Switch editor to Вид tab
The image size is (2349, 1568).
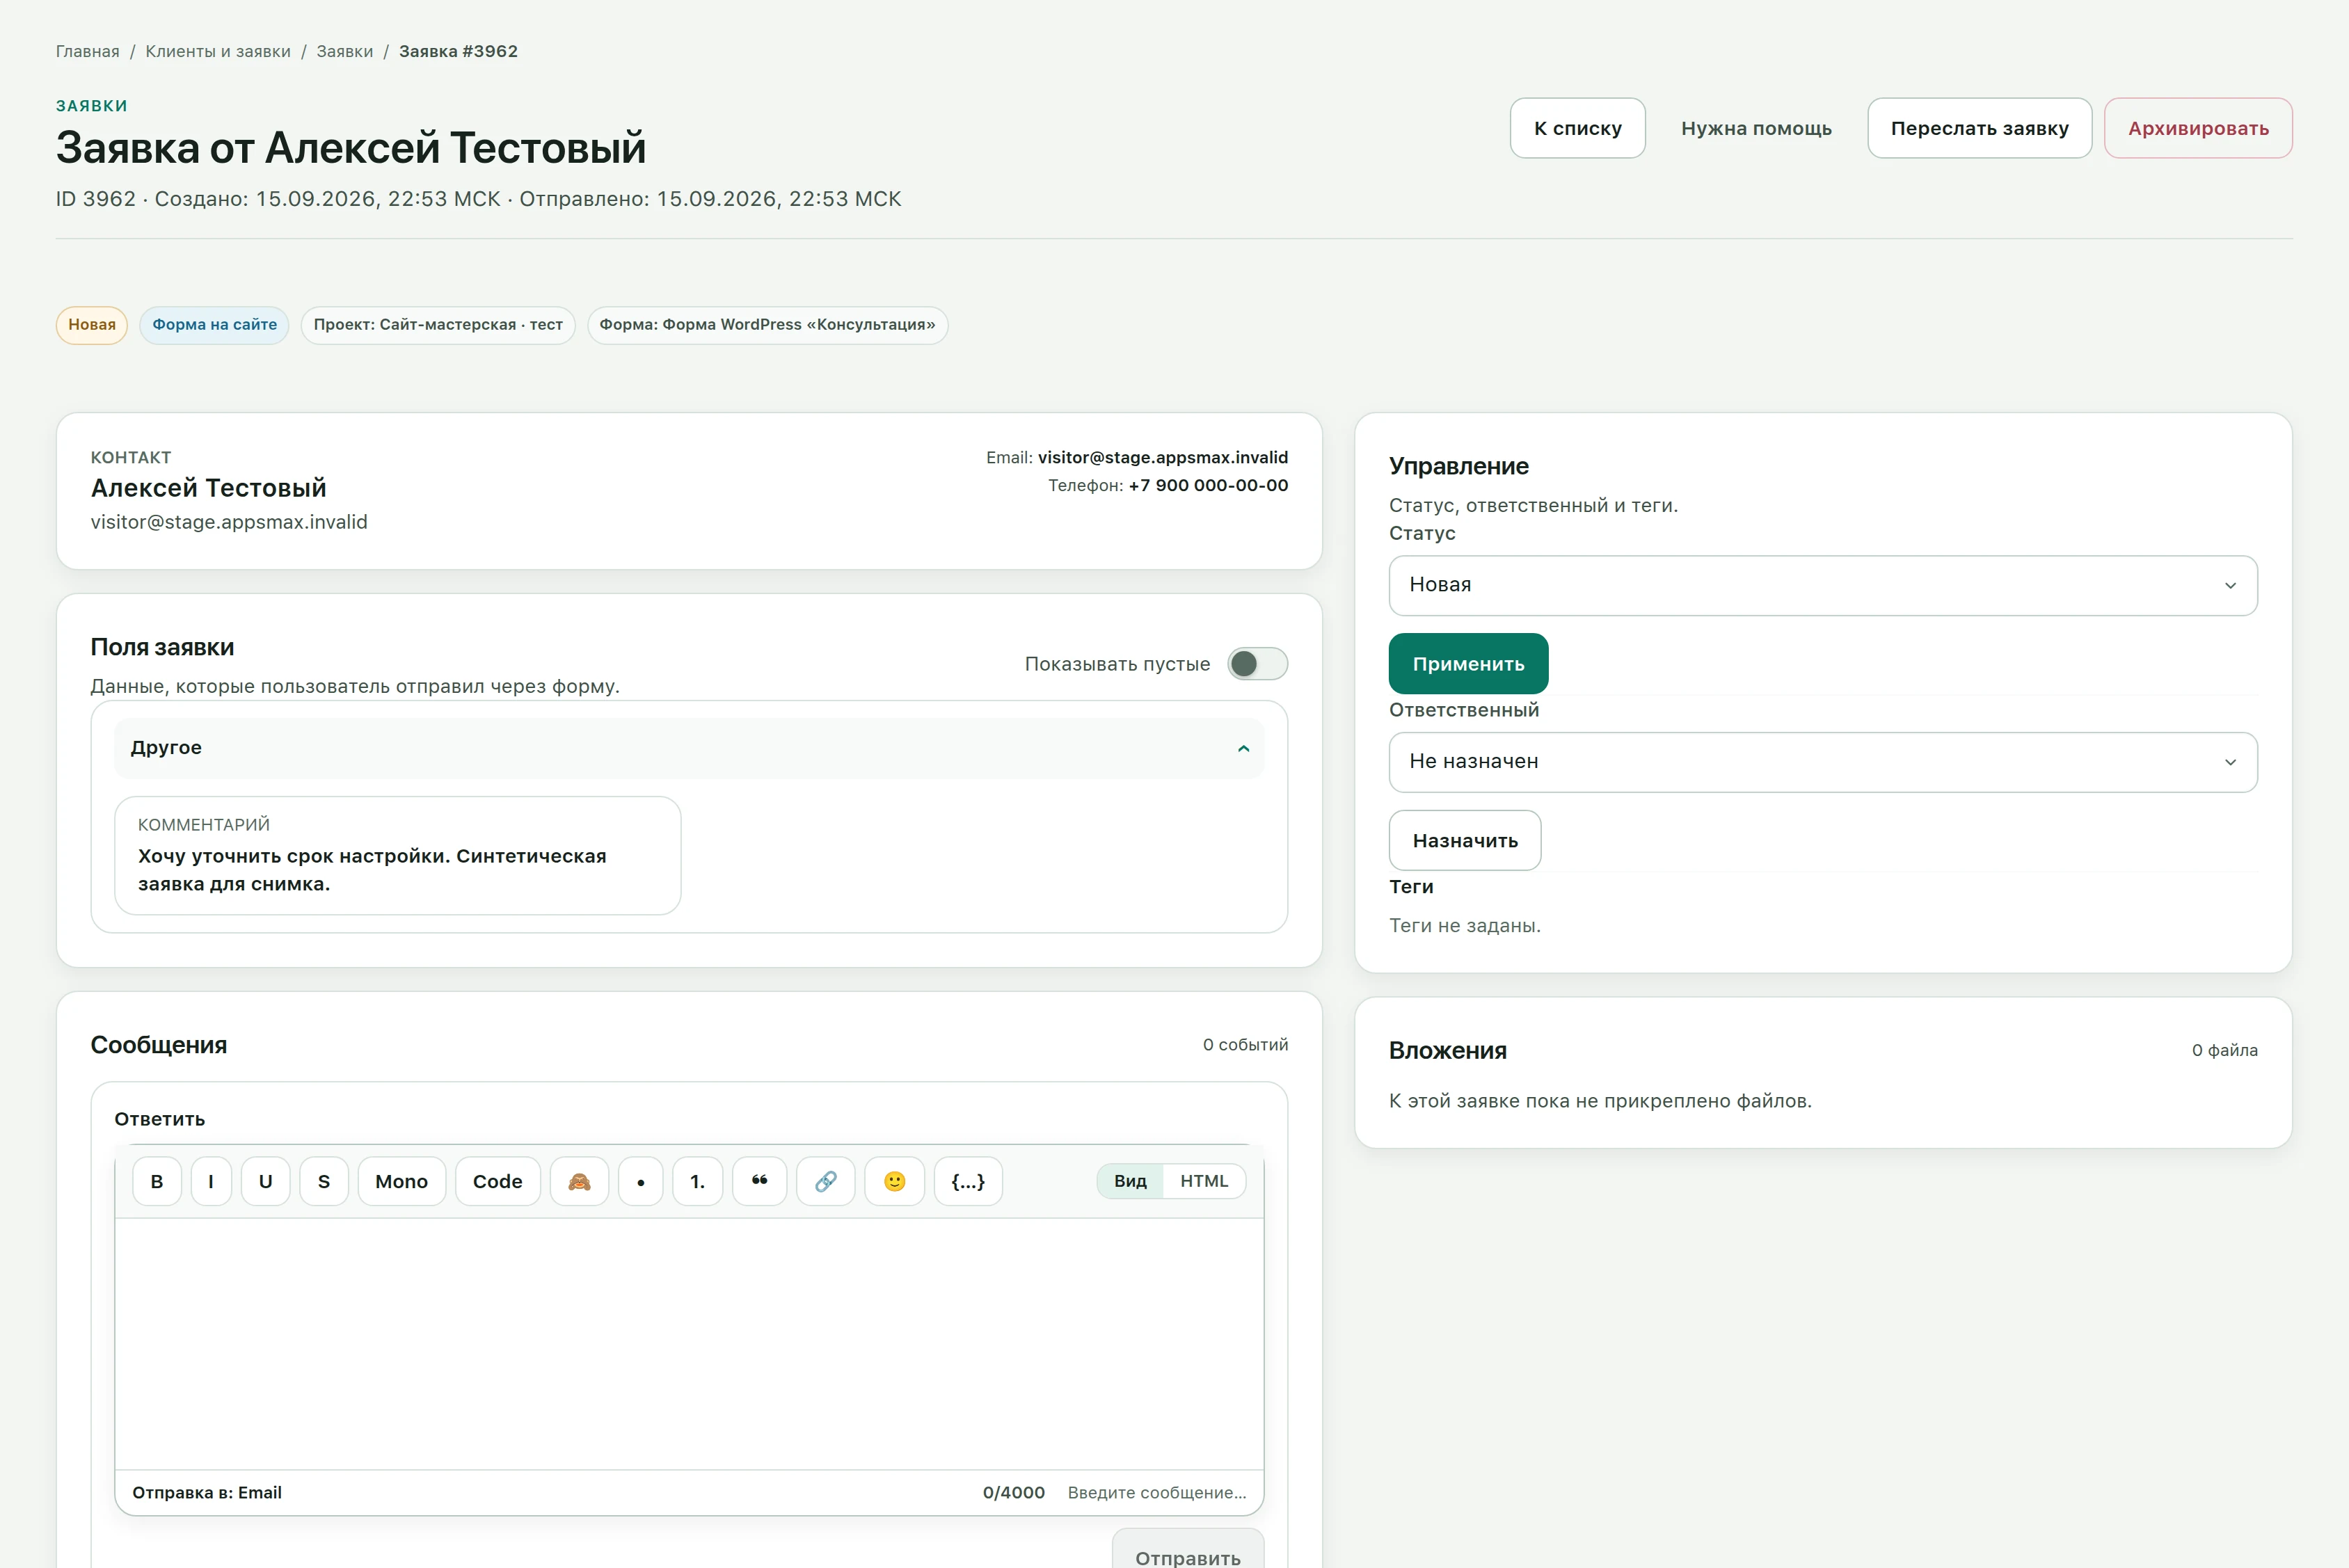[x=1130, y=1181]
